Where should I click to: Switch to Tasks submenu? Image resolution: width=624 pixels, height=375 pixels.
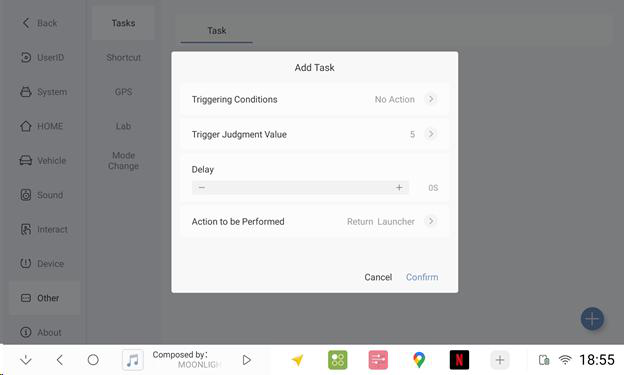click(123, 23)
